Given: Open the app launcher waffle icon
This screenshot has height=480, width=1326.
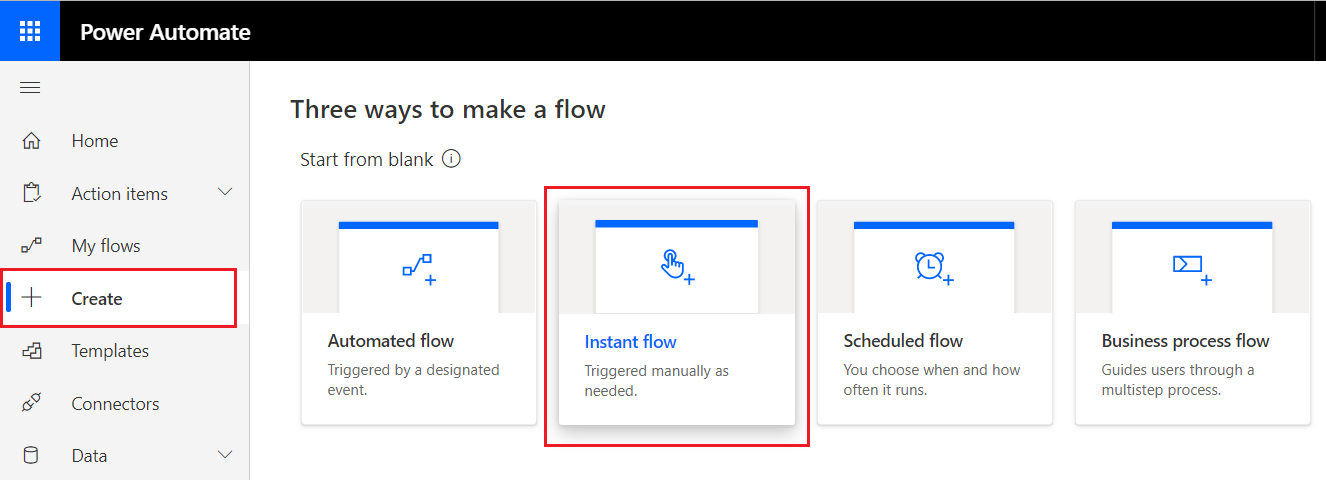Looking at the screenshot, I should [x=30, y=31].
